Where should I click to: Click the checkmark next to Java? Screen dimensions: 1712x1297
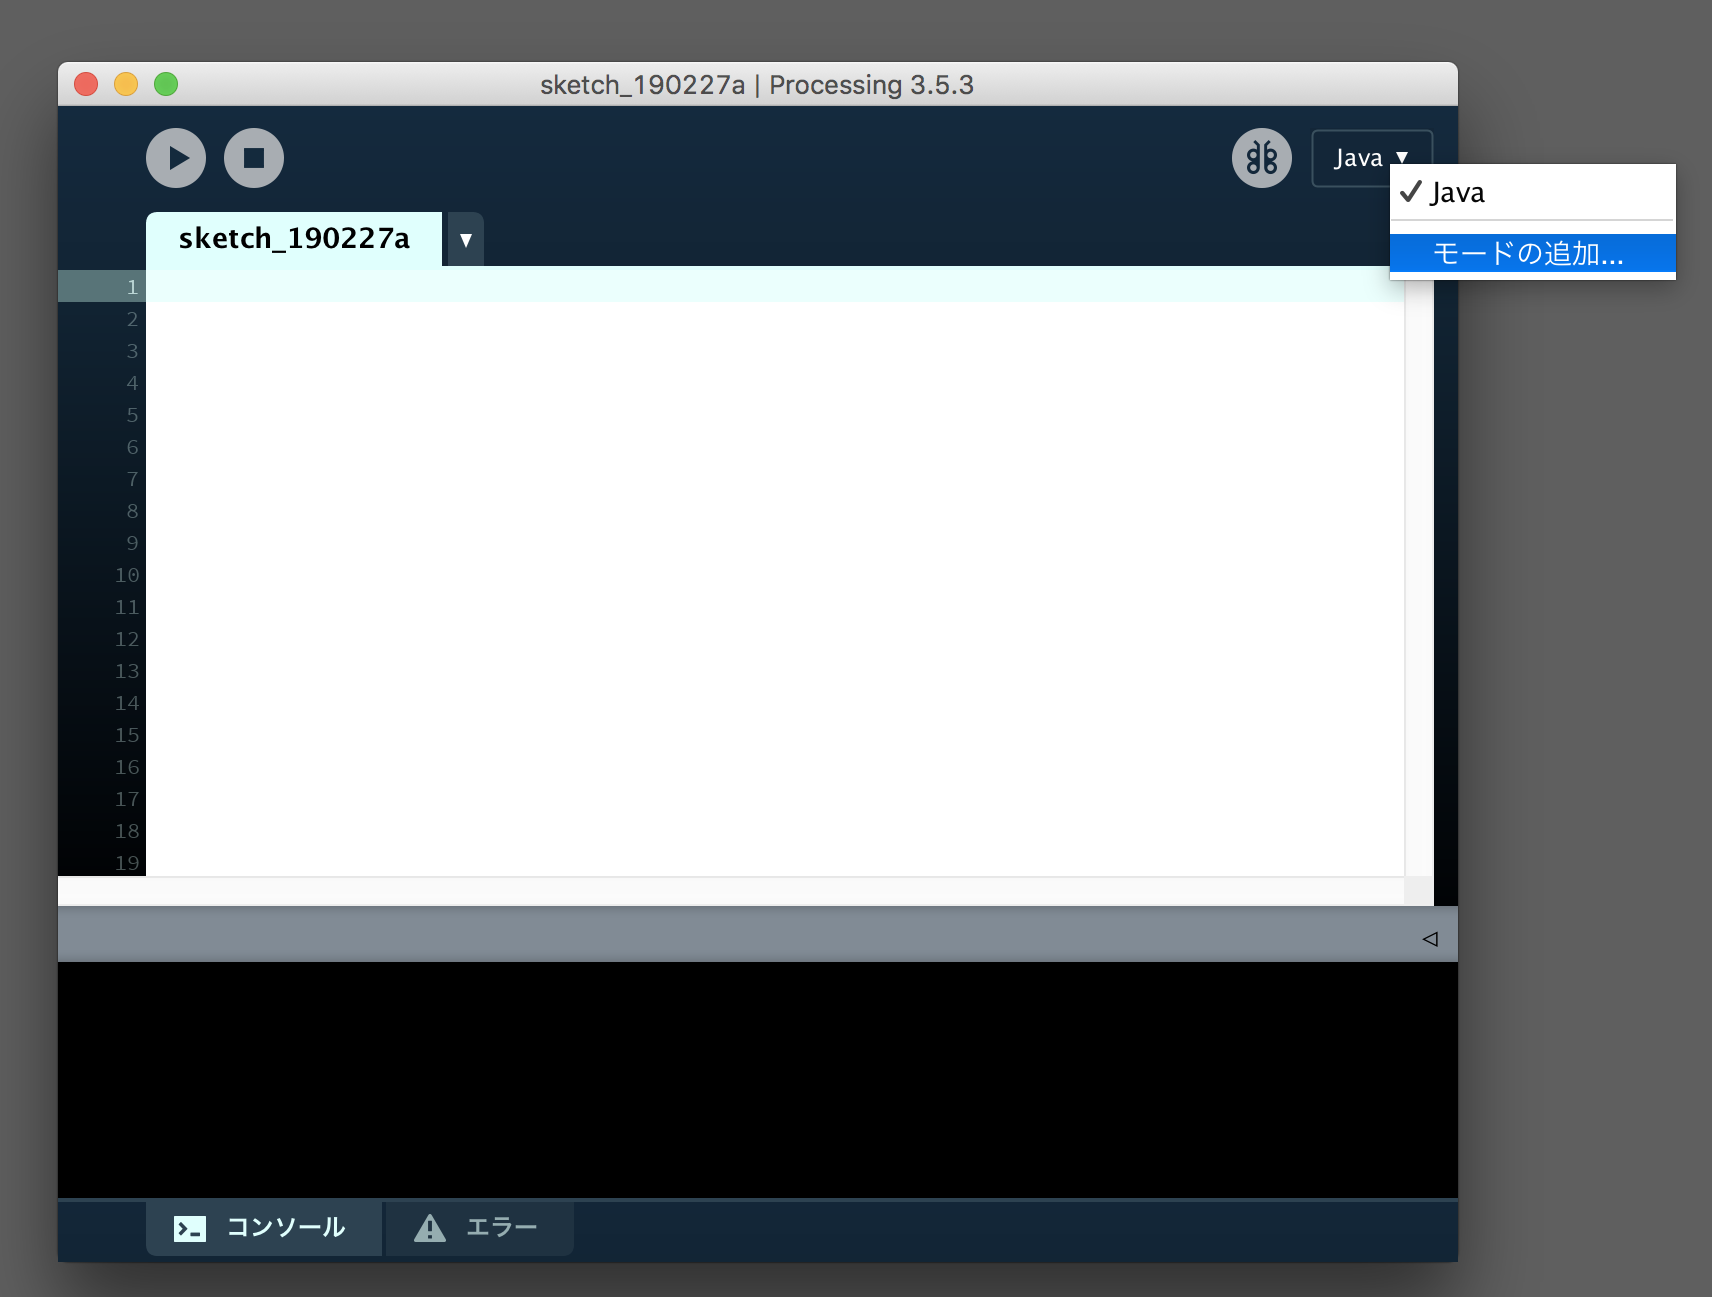pos(1412,192)
